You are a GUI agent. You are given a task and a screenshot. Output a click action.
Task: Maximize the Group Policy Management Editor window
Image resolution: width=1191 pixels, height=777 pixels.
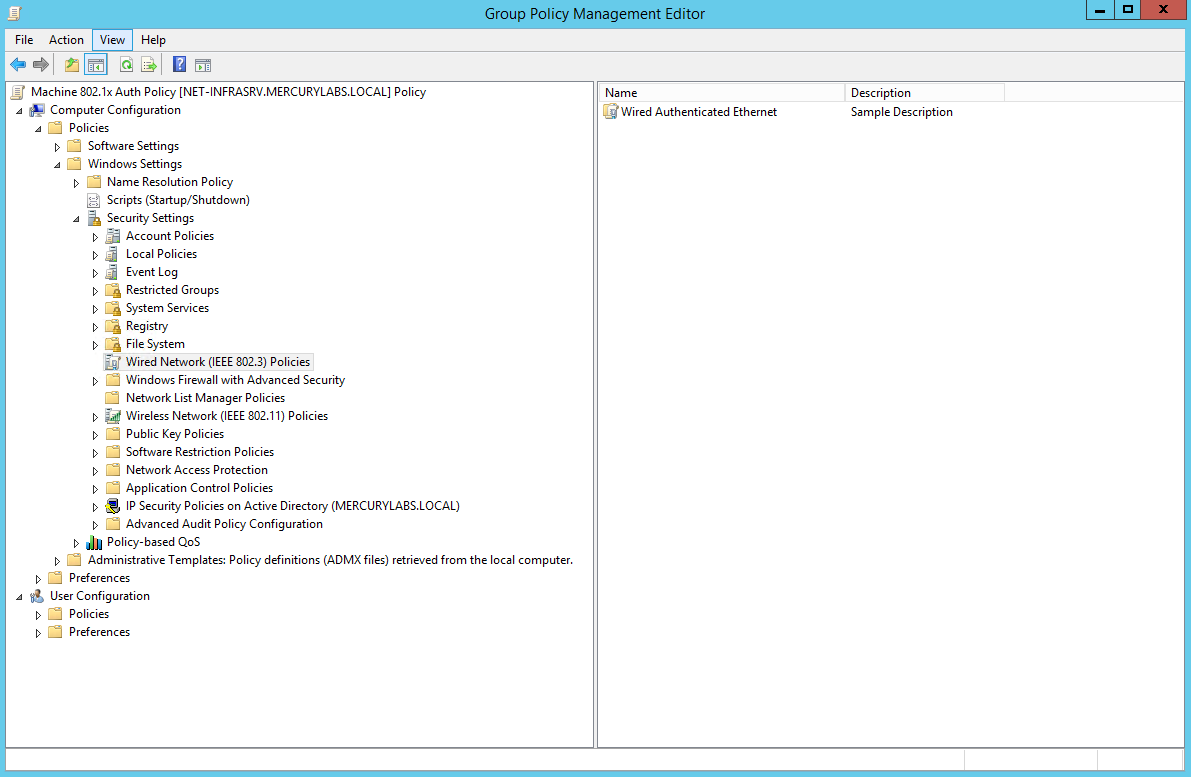tap(1128, 10)
